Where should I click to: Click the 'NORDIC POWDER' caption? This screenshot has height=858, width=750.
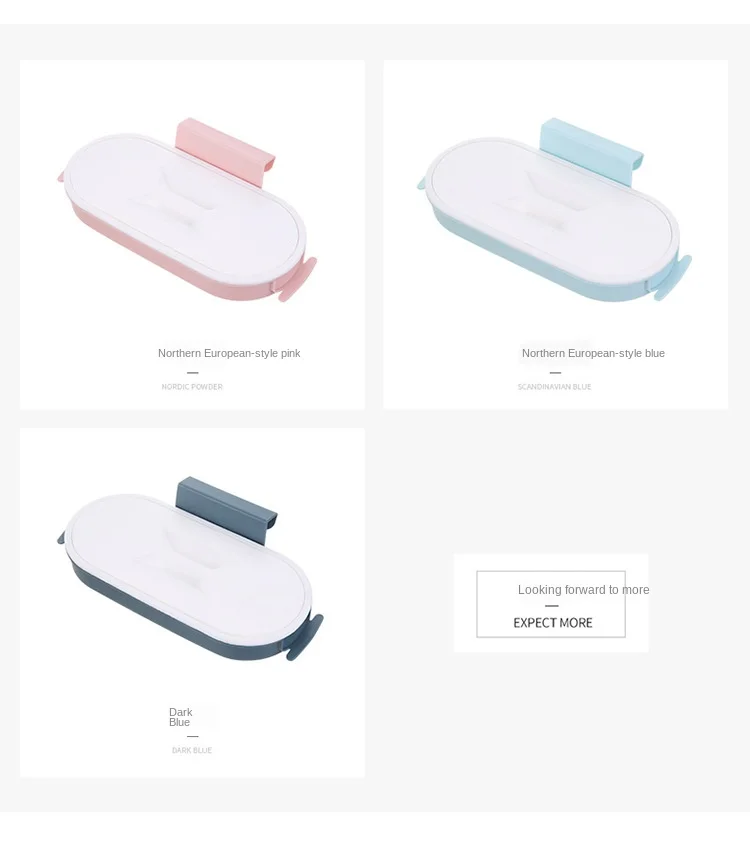(x=192, y=387)
